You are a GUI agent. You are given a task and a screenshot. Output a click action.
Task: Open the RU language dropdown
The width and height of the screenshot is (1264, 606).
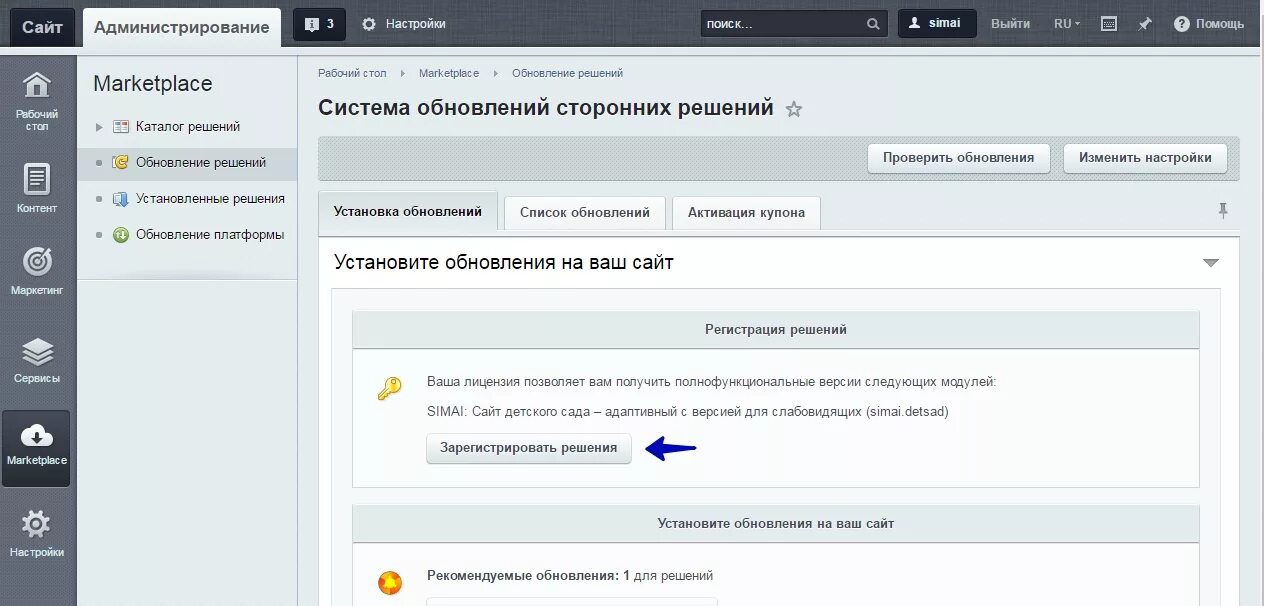coord(1067,24)
